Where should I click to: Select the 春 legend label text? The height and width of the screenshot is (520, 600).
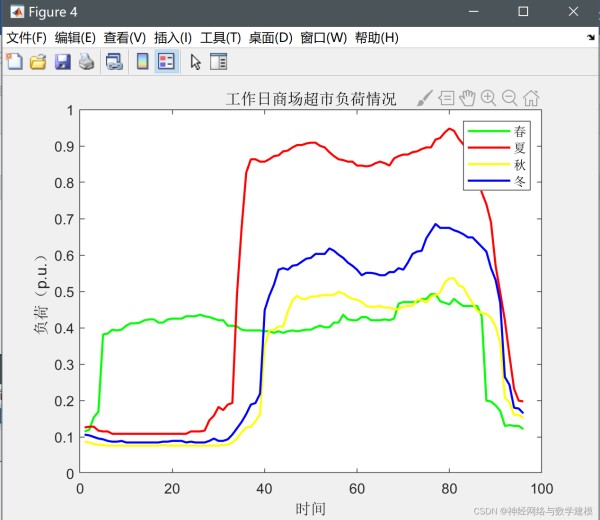click(x=520, y=131)
